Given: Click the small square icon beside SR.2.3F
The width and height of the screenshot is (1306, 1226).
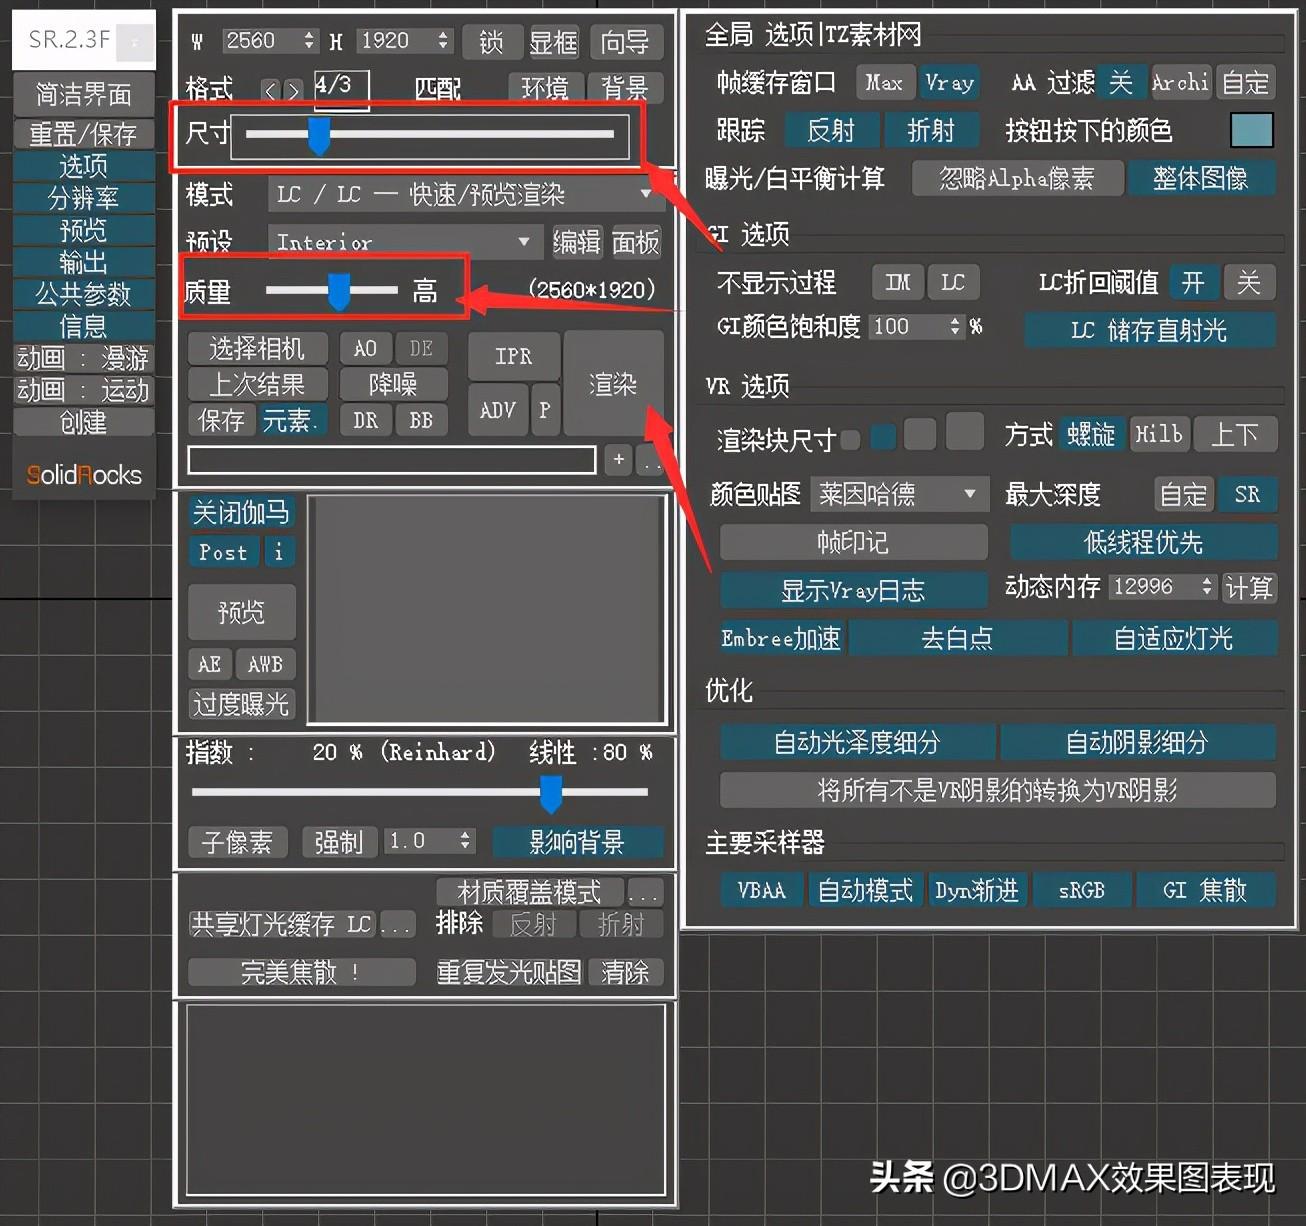Looking at the screenshot, I should click(136, 41).
